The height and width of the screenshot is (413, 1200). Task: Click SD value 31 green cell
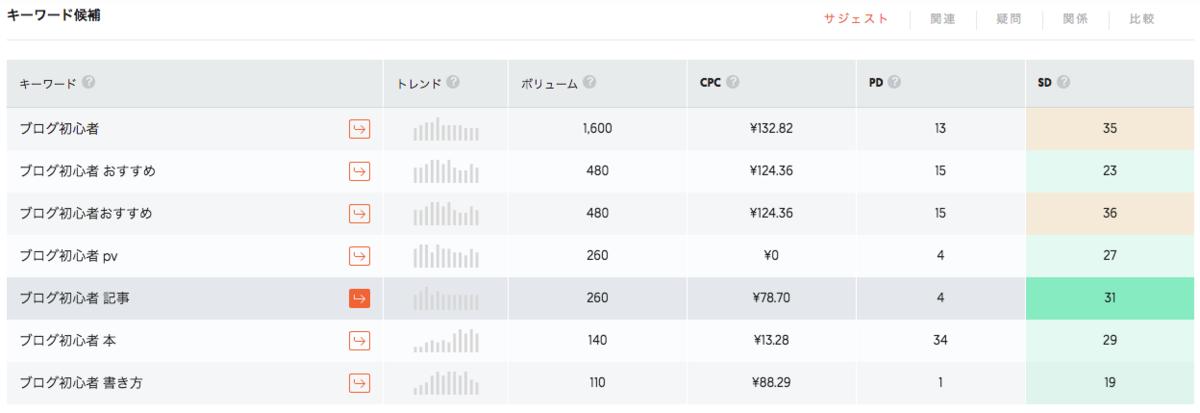tap(1110, 298)
